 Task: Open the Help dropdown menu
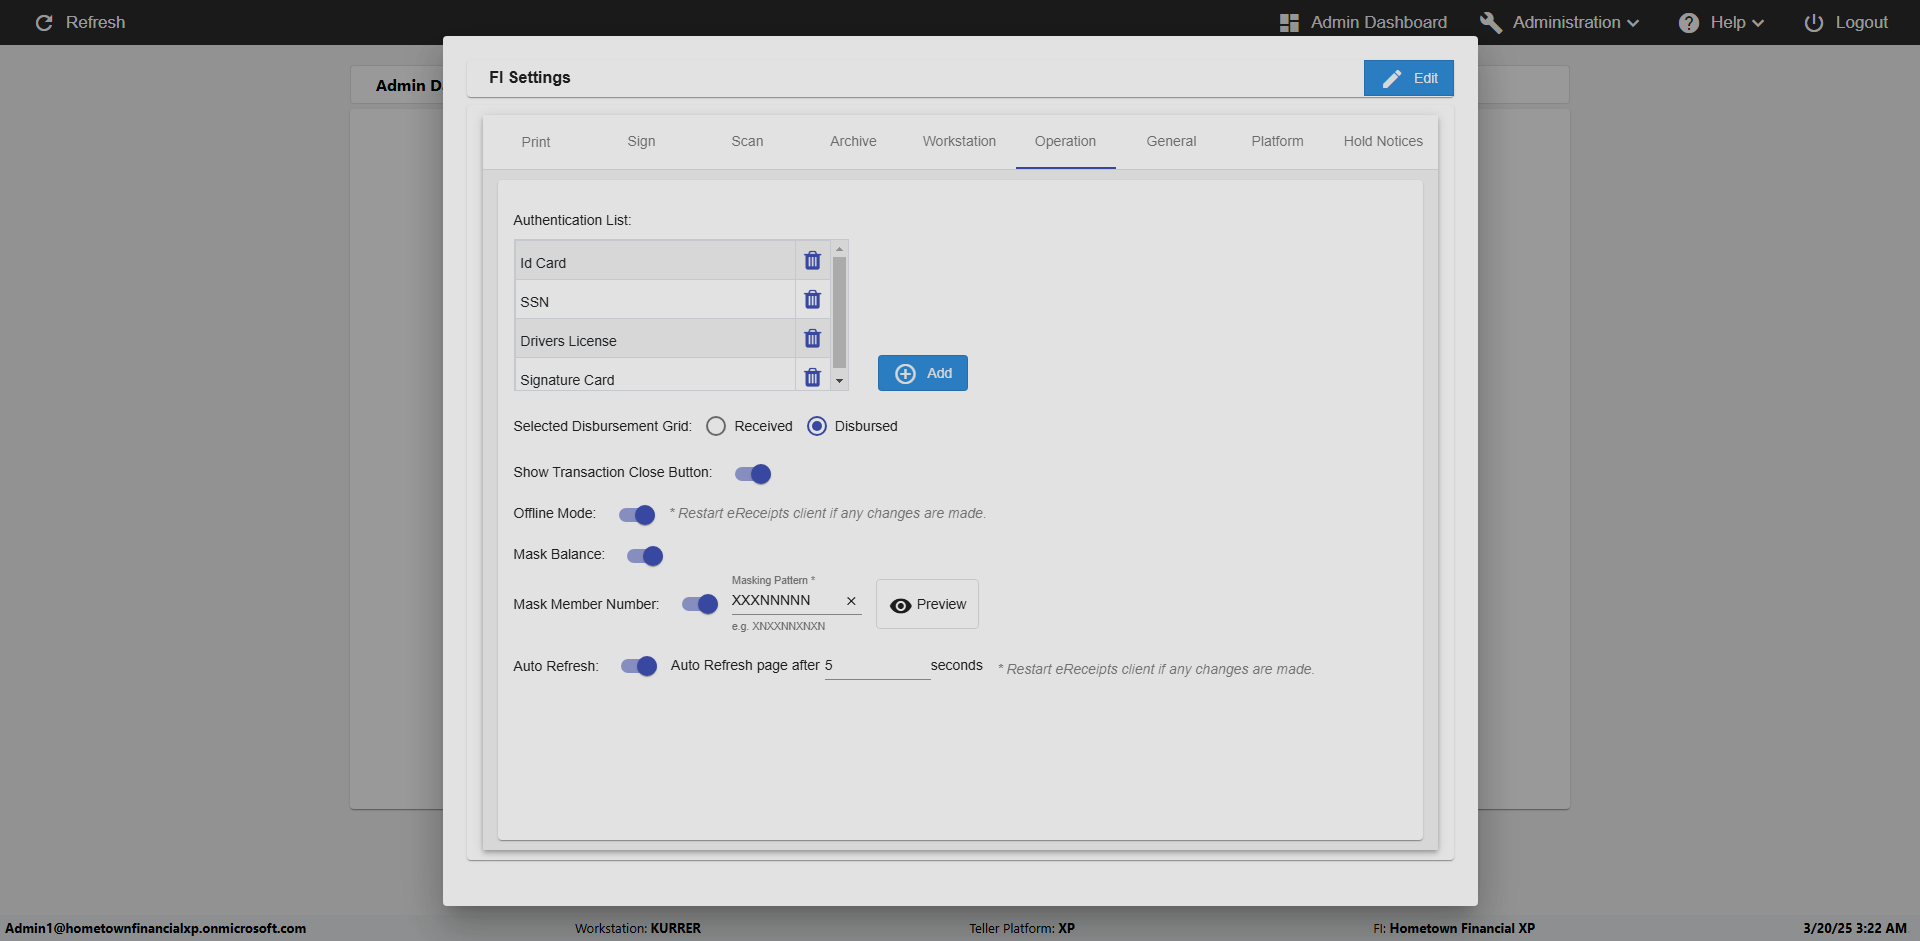1721,22
